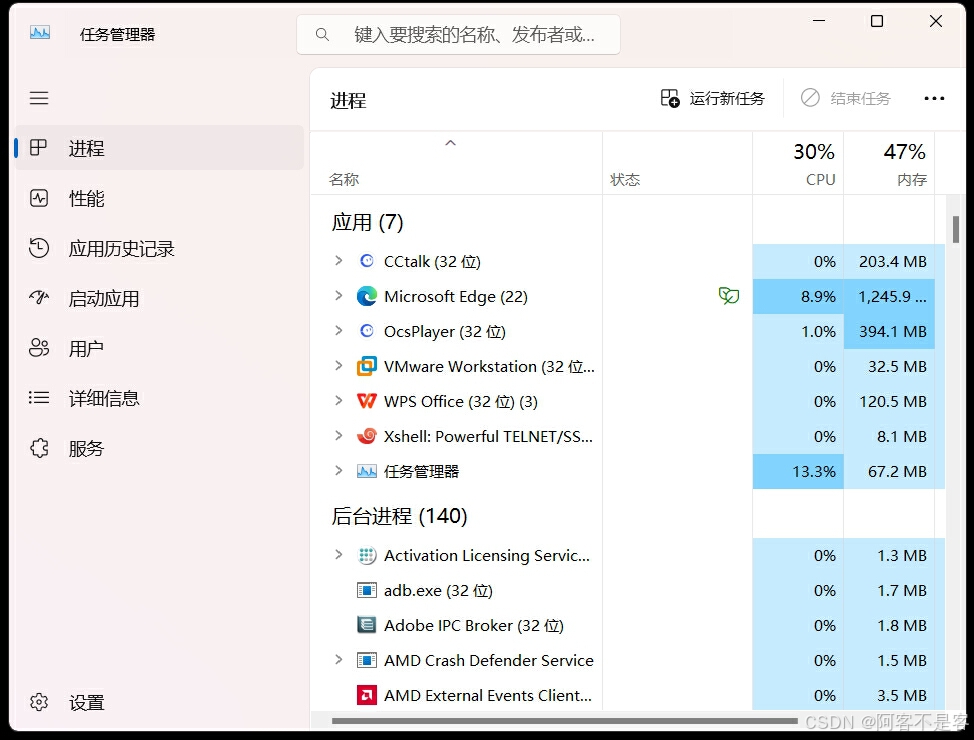Click the Activation Licensing Service icon
974x740 pixels.
coord(366,555)
